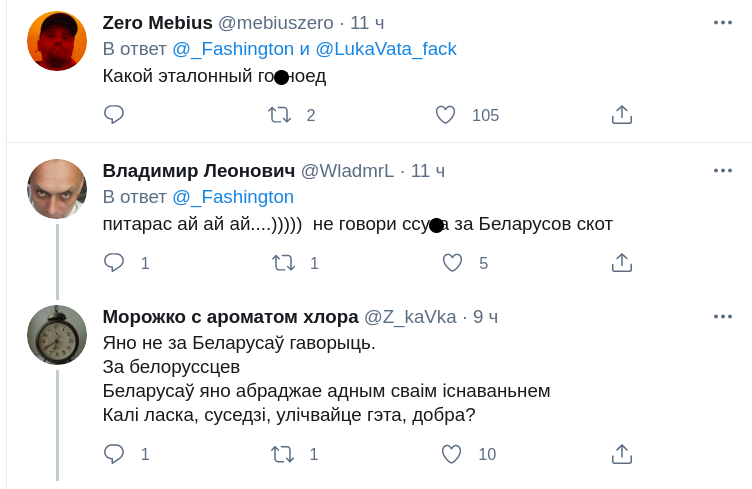Viewport: 752px width, 489px height.
Task: Retweet Владимир Леонович's tweet
Action: point(283,263)
